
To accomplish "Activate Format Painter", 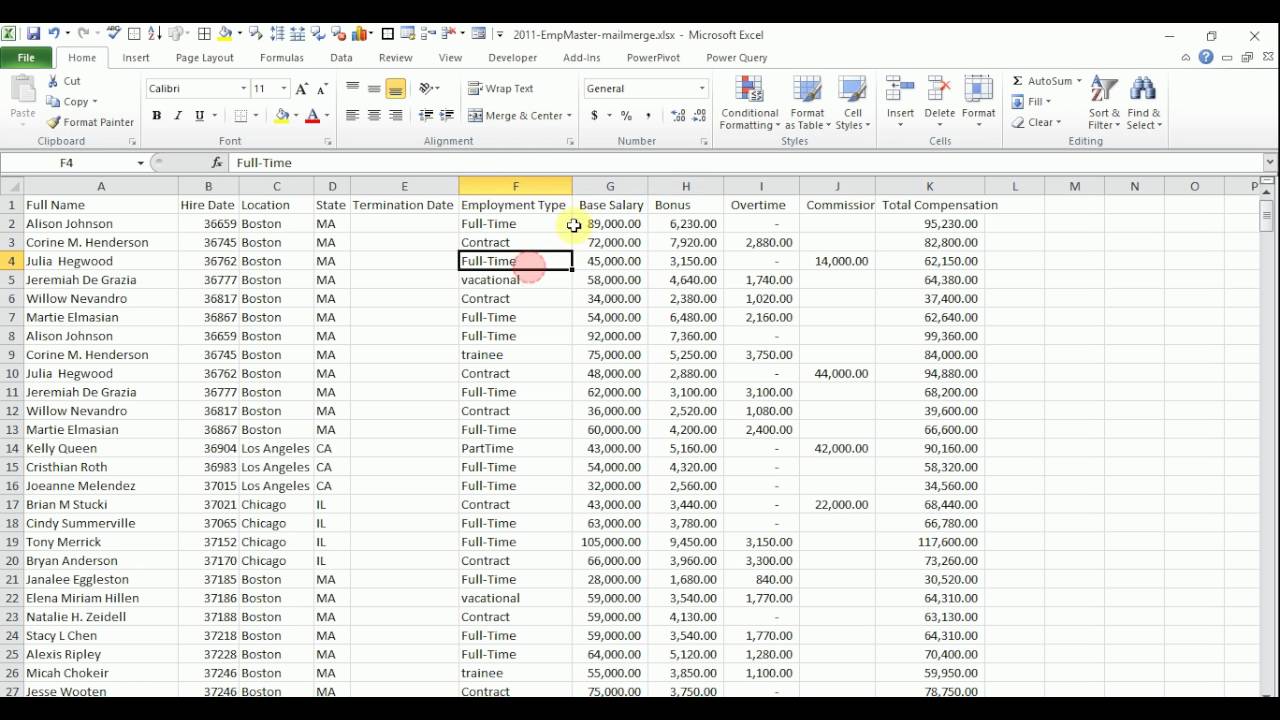I will [x=90, y=122].
